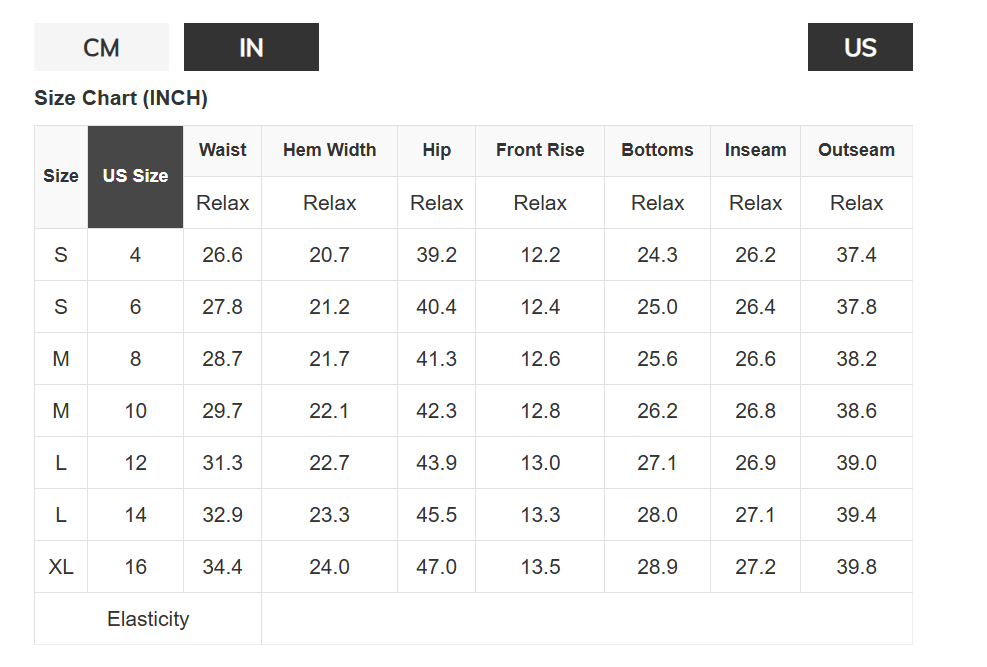Select US size 14 cell
This screenshot has height=667, width=987.
pos(135,515)
